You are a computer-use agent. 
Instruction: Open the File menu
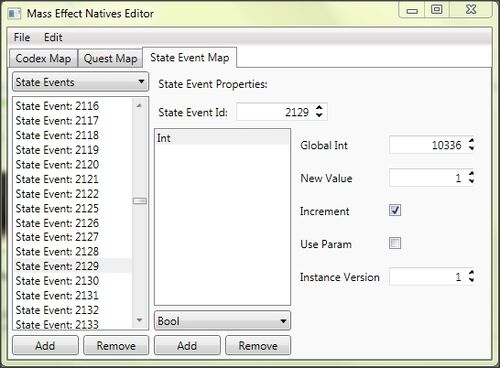(22, 37)
